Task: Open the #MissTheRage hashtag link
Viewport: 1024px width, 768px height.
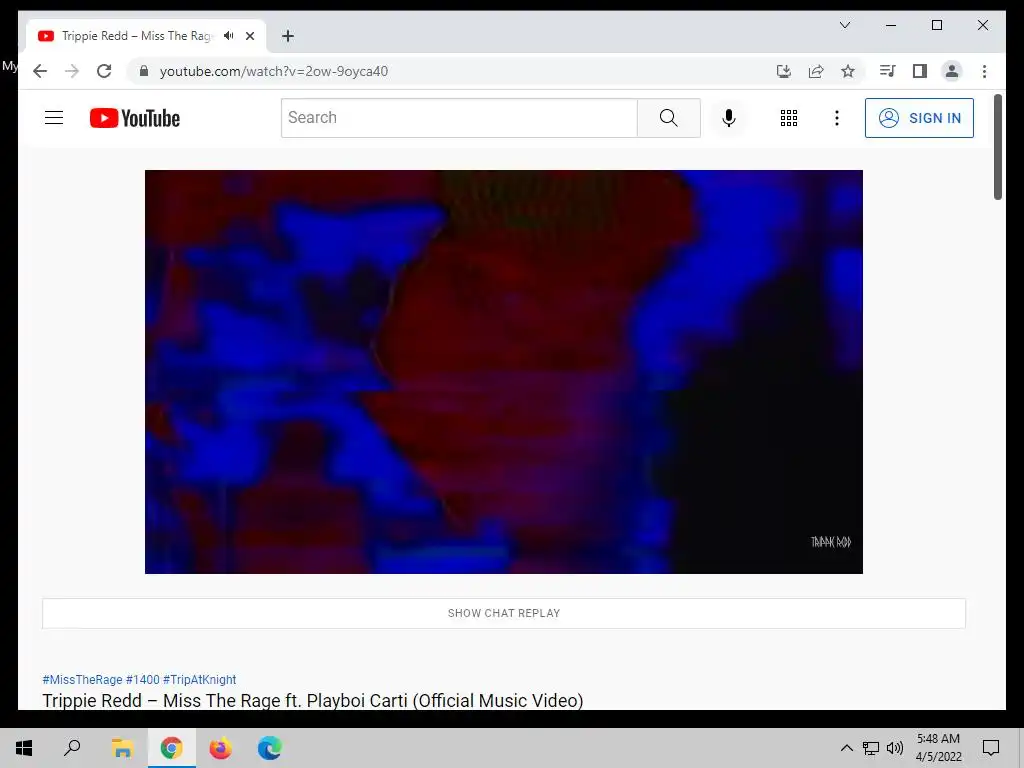Action: click(82, 679)
